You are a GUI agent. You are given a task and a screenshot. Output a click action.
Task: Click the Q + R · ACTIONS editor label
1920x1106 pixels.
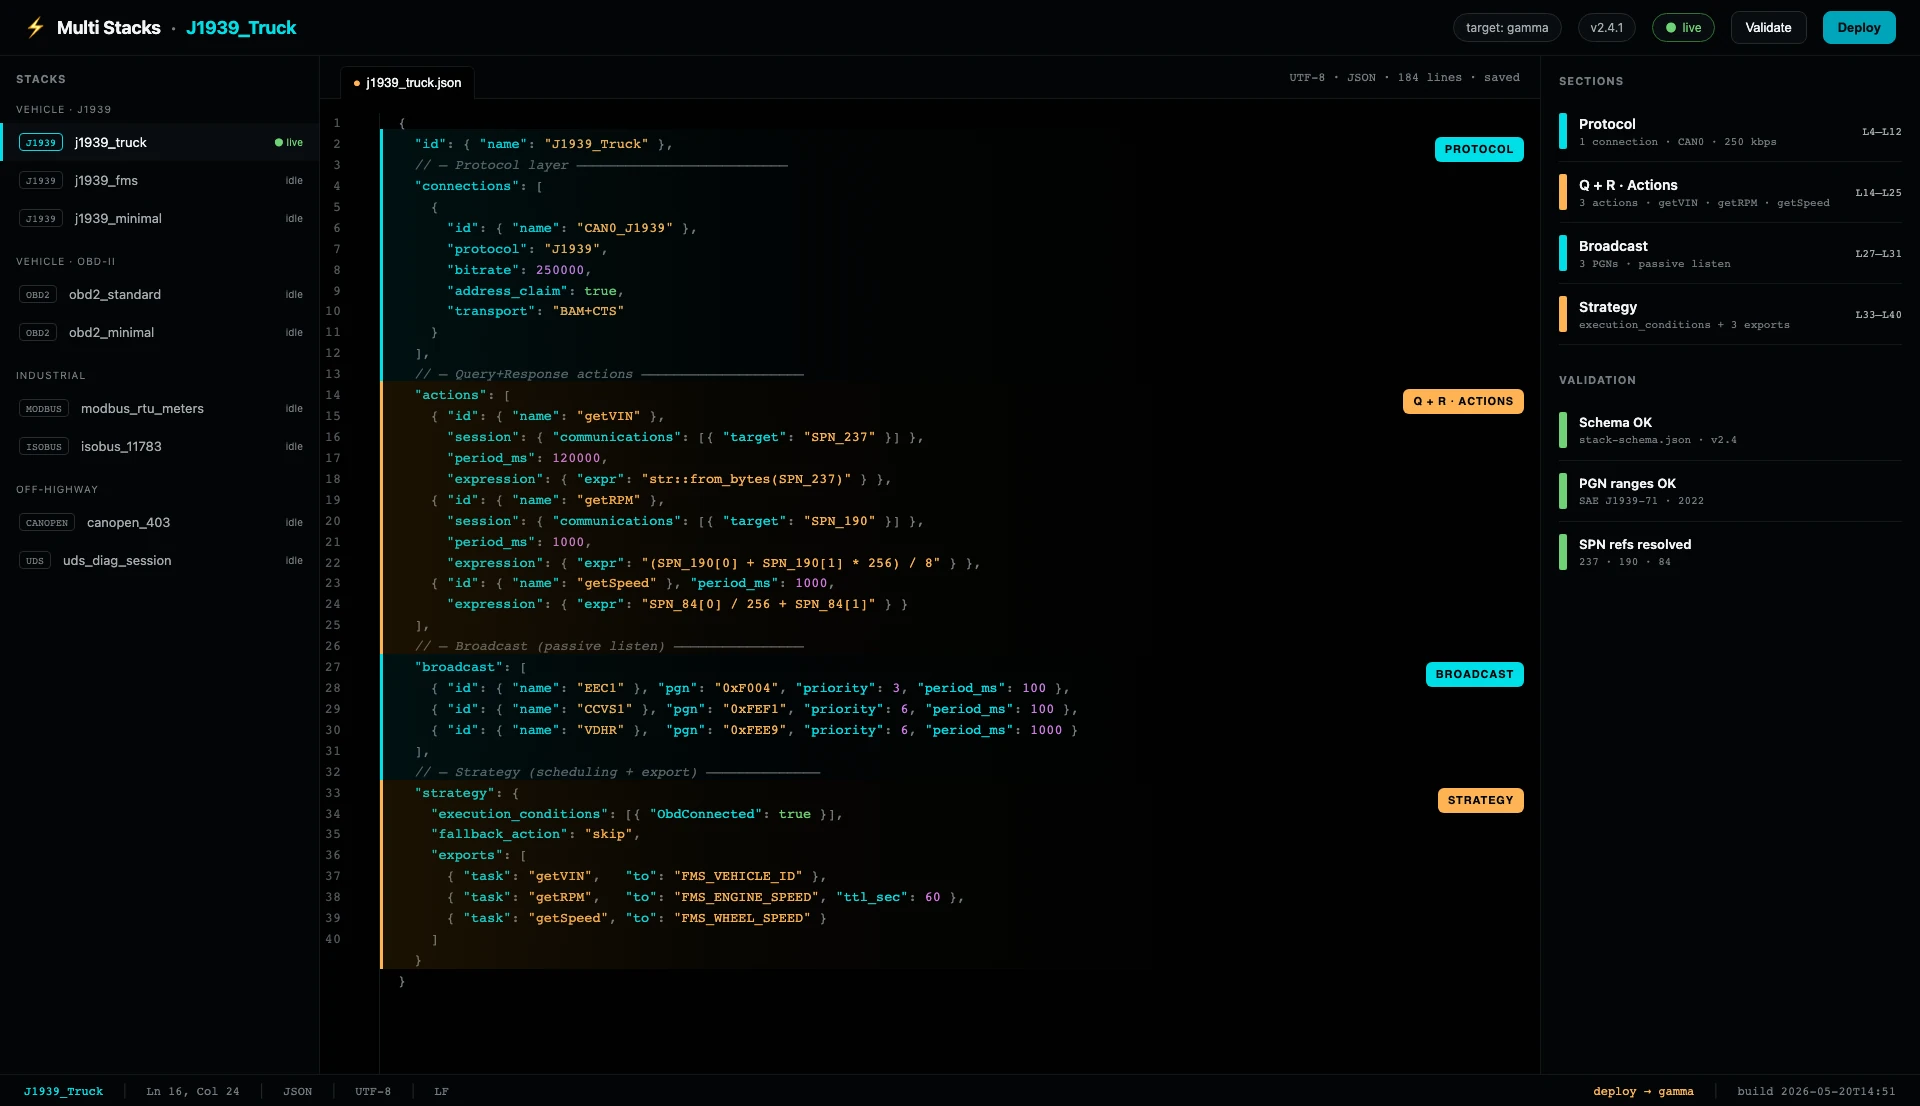(1463, 401)
